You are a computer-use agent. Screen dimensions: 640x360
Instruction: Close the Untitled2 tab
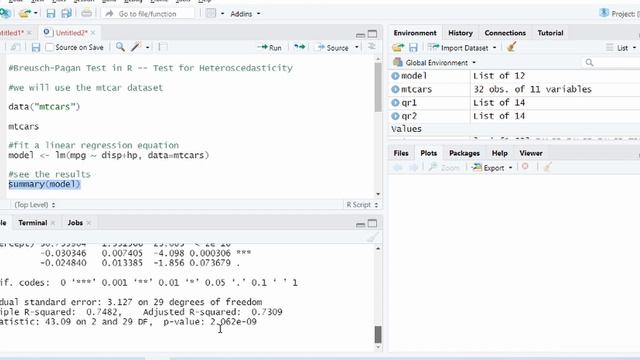click(93, 33)
